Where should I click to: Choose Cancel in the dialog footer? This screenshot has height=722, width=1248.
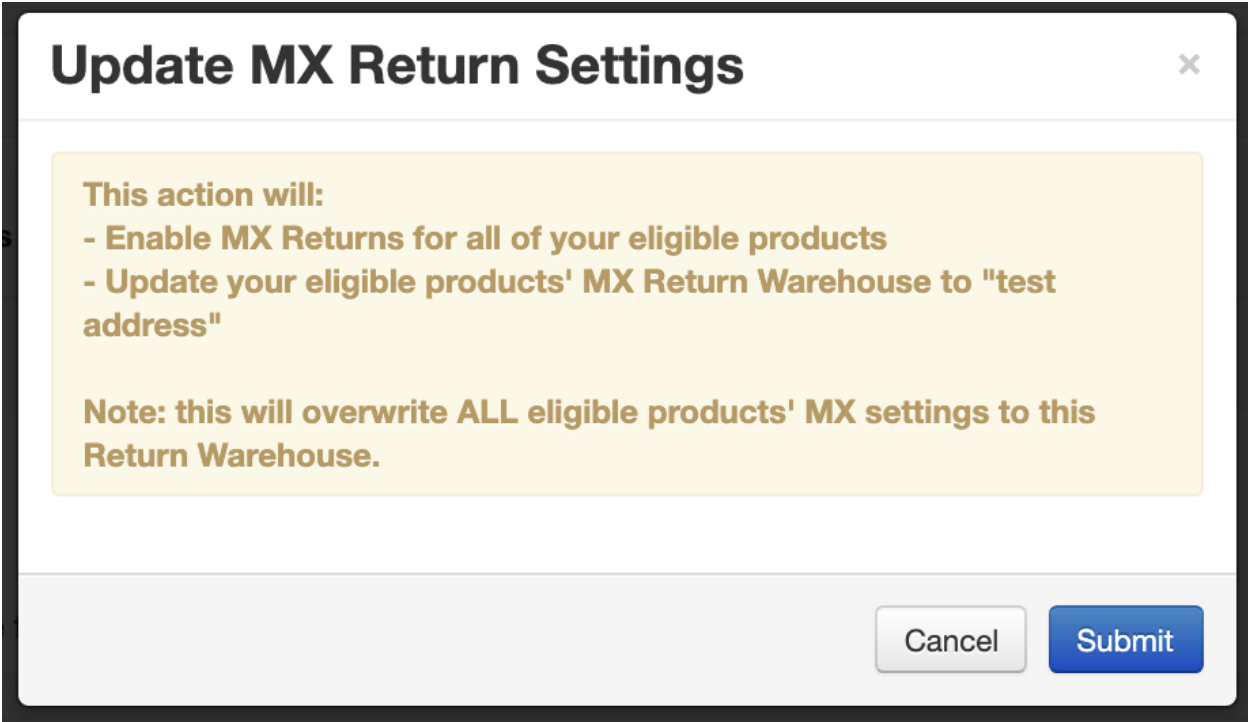tap(950, 640)
